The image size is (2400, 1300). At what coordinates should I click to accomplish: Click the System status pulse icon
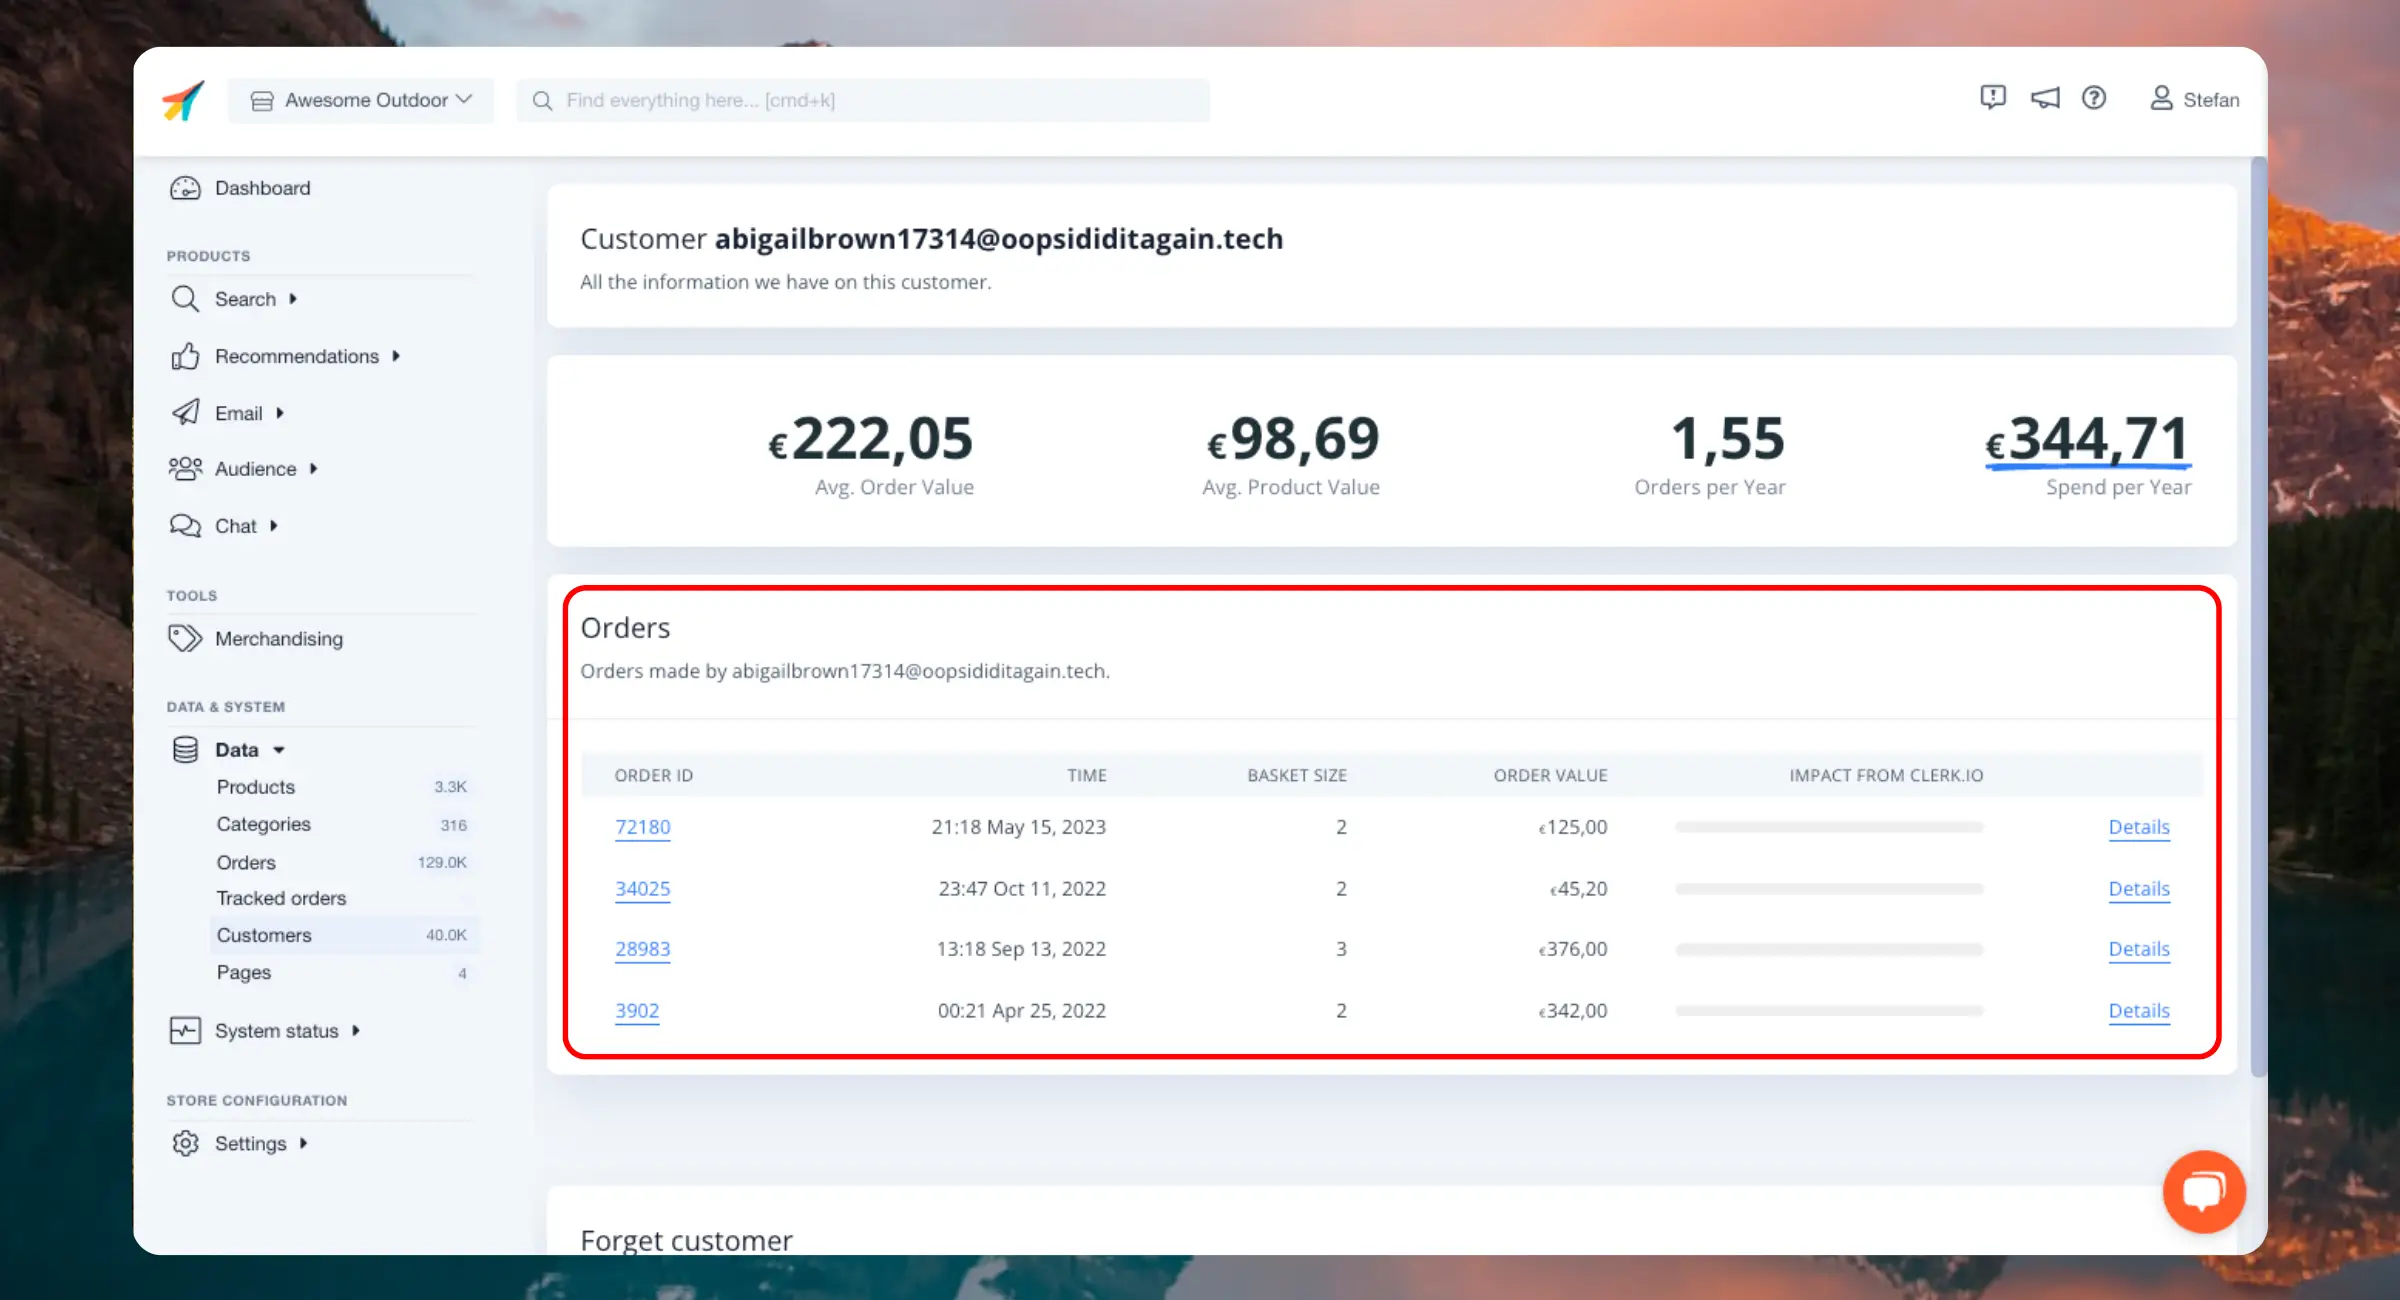(185, 1031)
